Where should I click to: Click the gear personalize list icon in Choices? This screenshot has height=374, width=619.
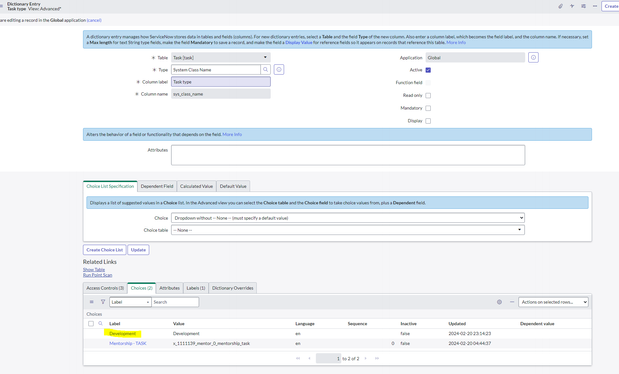pos(499,302)
